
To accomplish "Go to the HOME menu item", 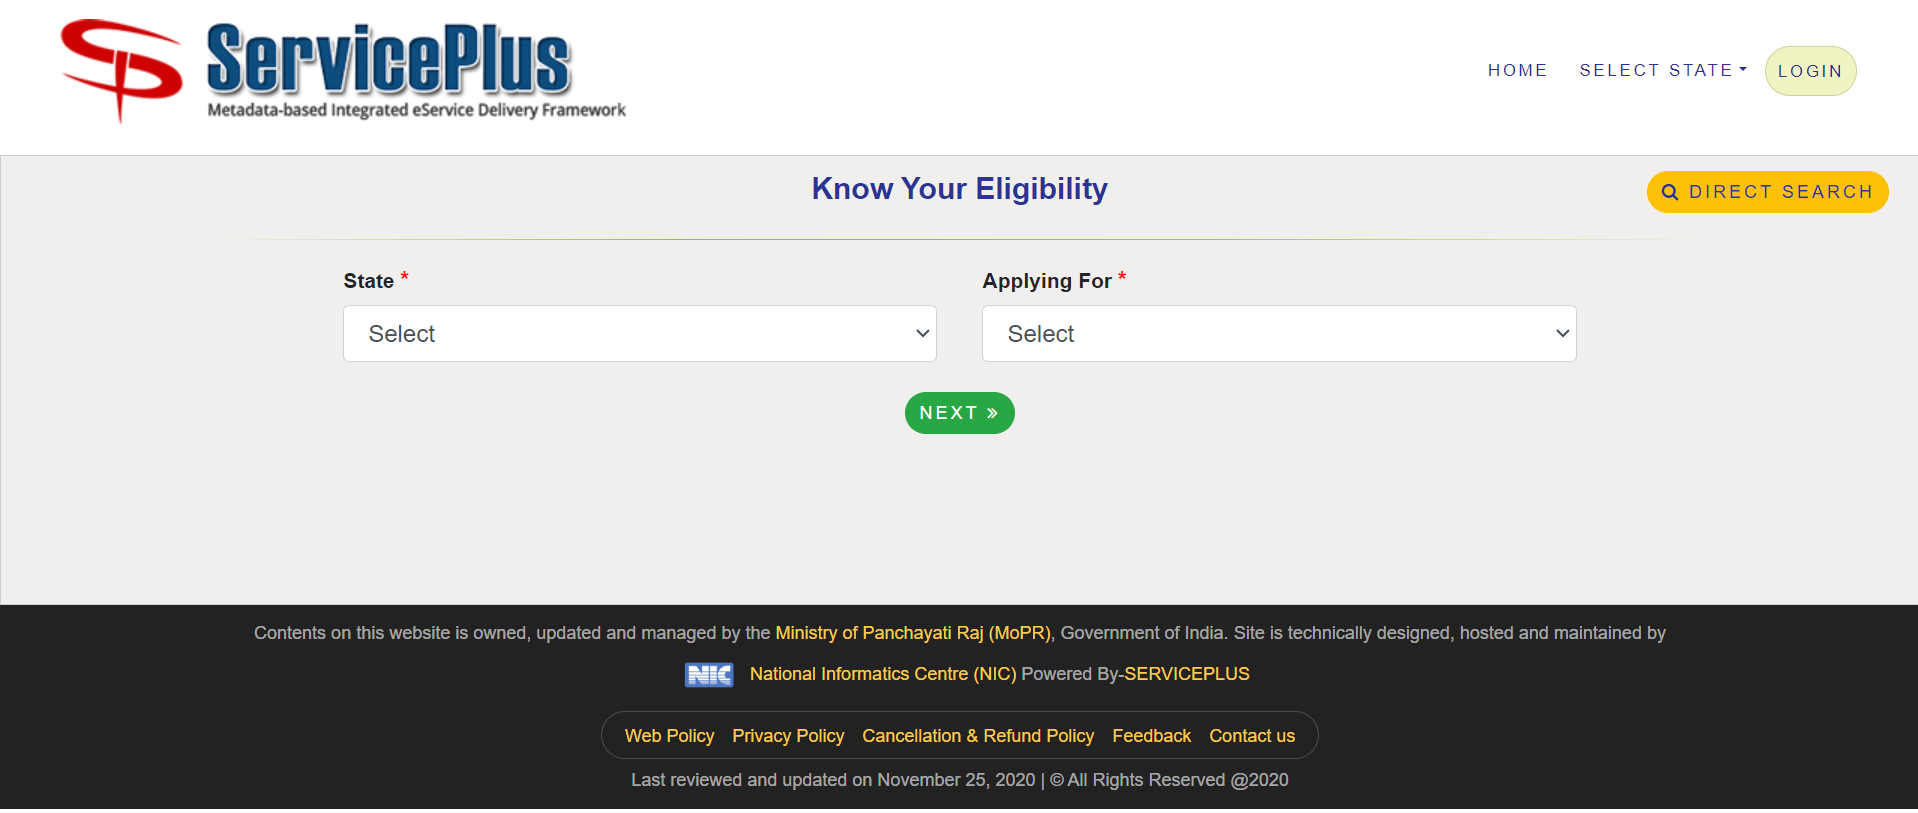I will tap(1517, 70).
